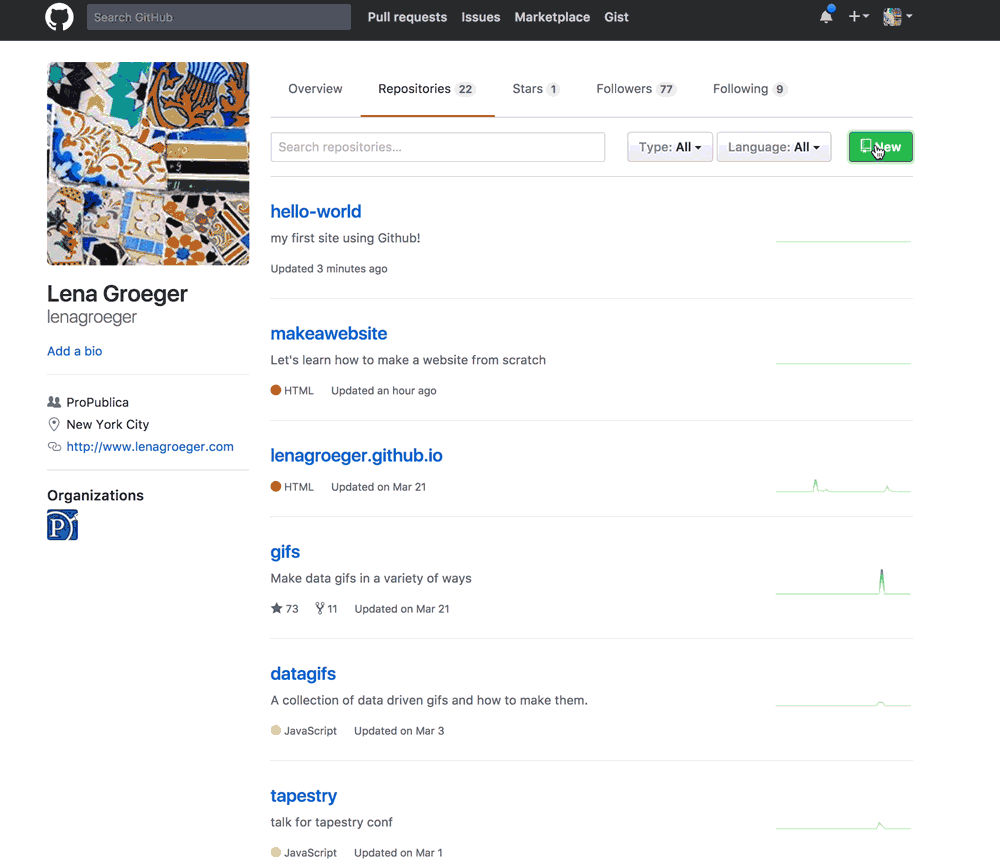Click the gifs activity sparkline graph

pos(843,582)
